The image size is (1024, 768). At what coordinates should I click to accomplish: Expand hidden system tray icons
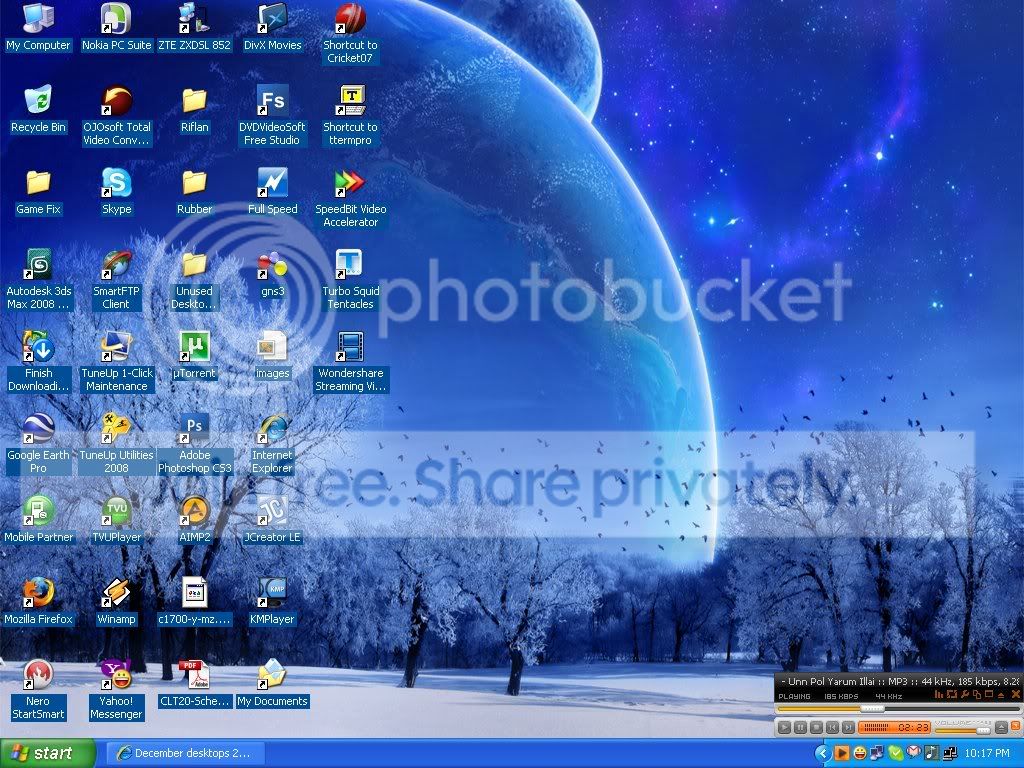tap(824, 754)
